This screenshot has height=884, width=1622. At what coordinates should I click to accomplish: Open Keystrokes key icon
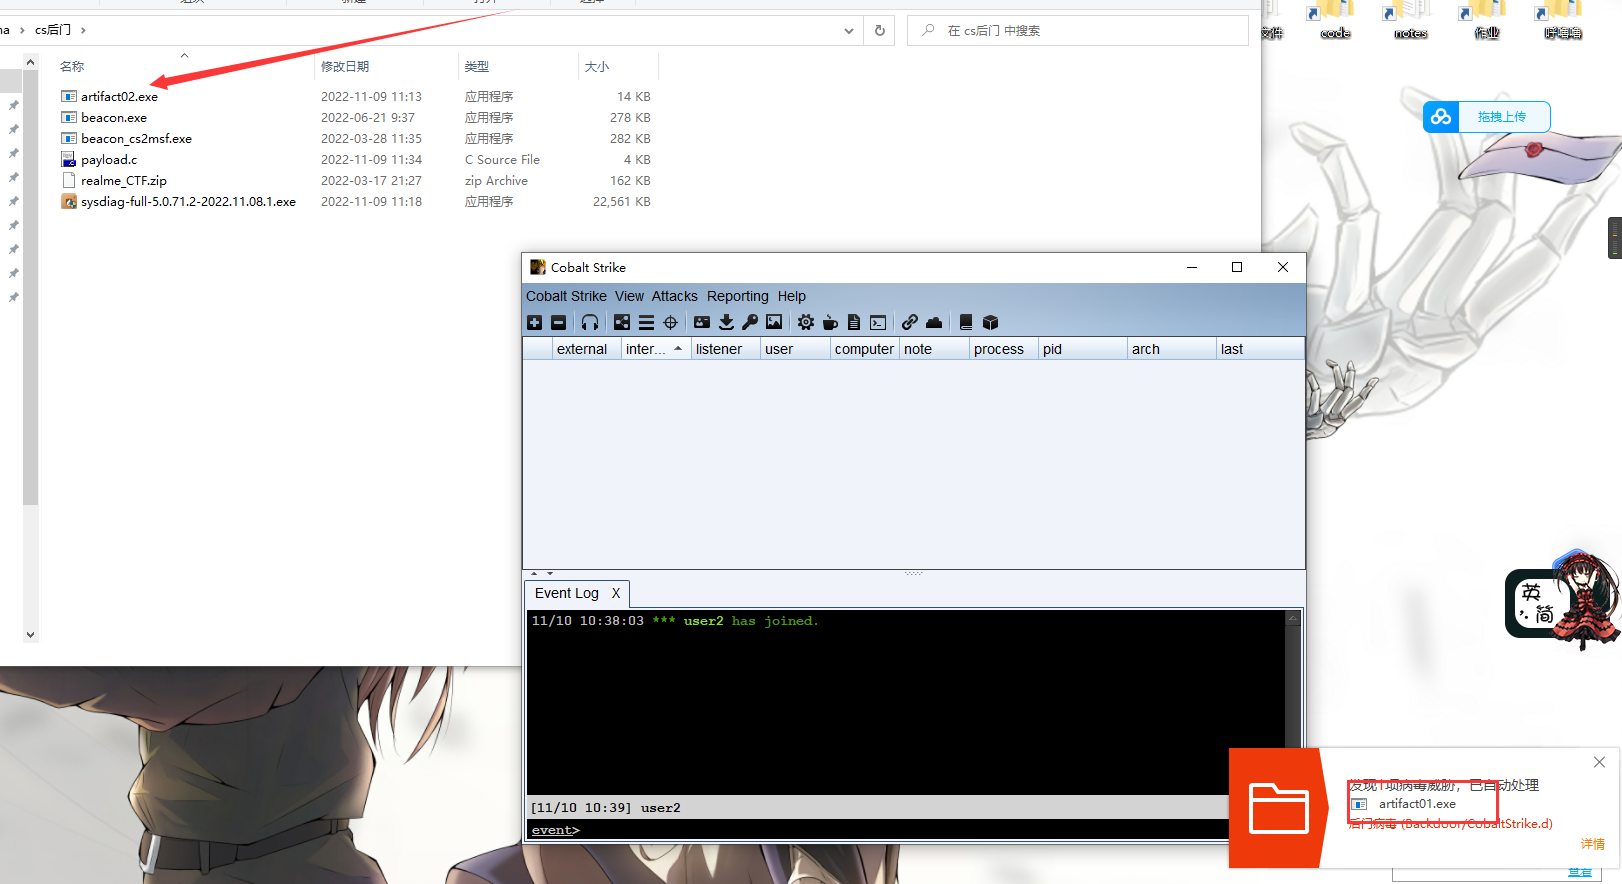tap(750, 322)
